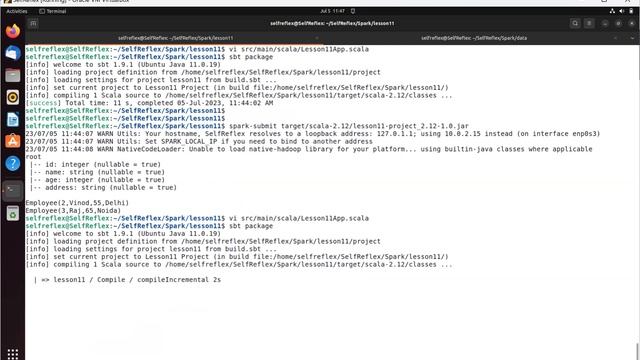
Task: Click the '[success] Total time: 11 s' line
Action: 149,103
